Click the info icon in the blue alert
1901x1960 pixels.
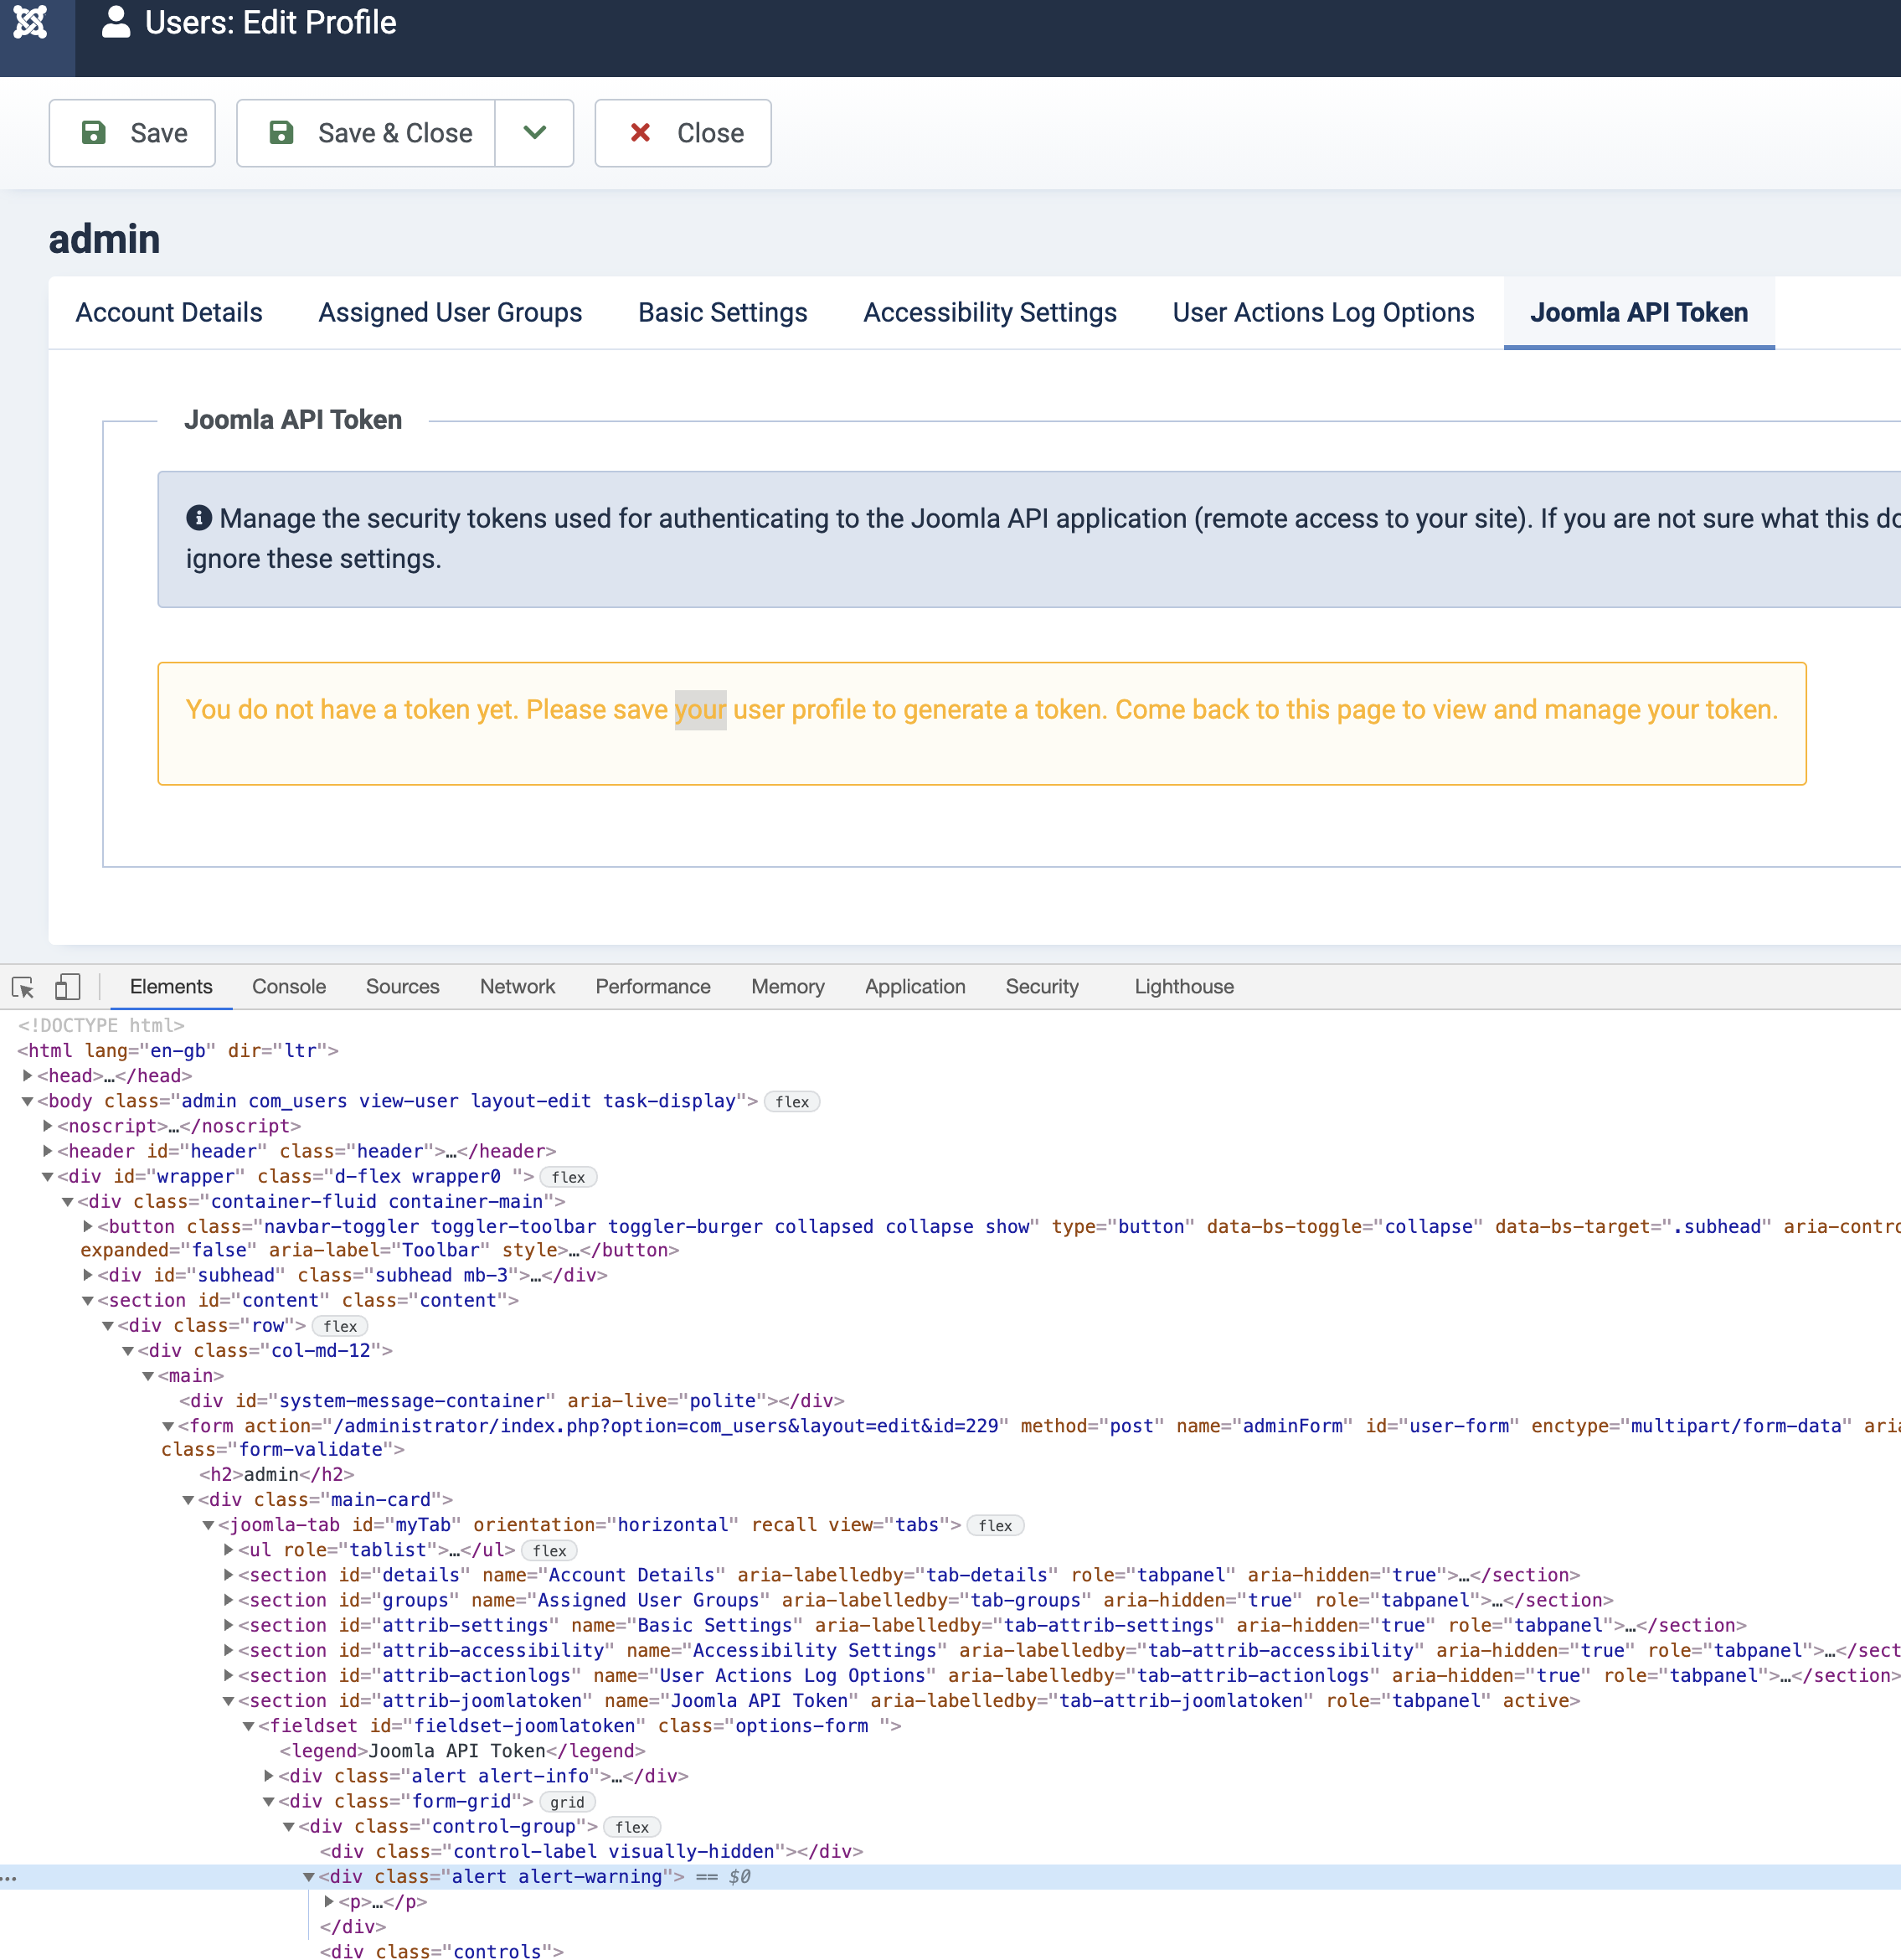(199, 518)
